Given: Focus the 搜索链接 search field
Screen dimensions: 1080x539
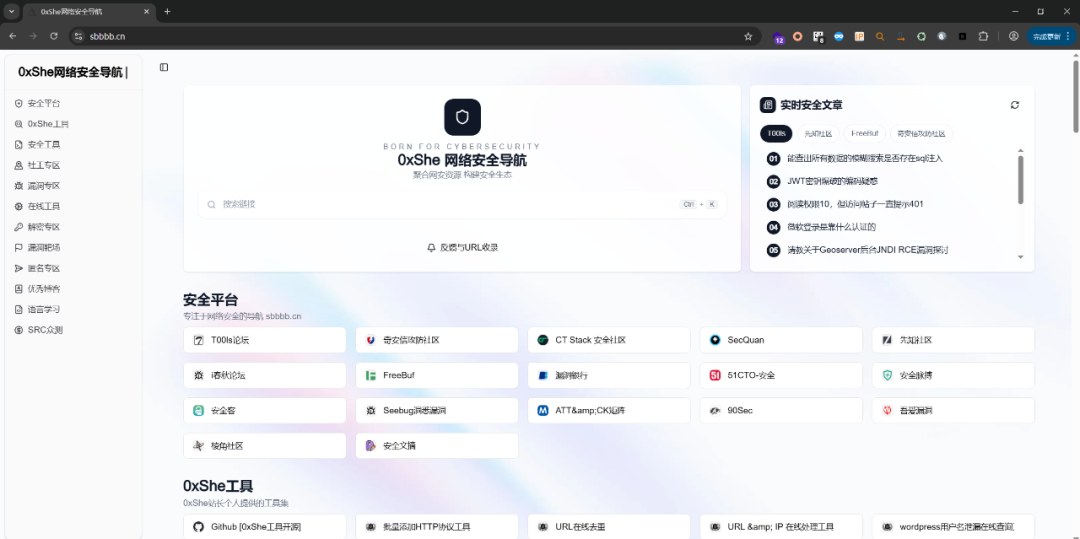Looking at the screenshot, I should click(x=462, y=204).
